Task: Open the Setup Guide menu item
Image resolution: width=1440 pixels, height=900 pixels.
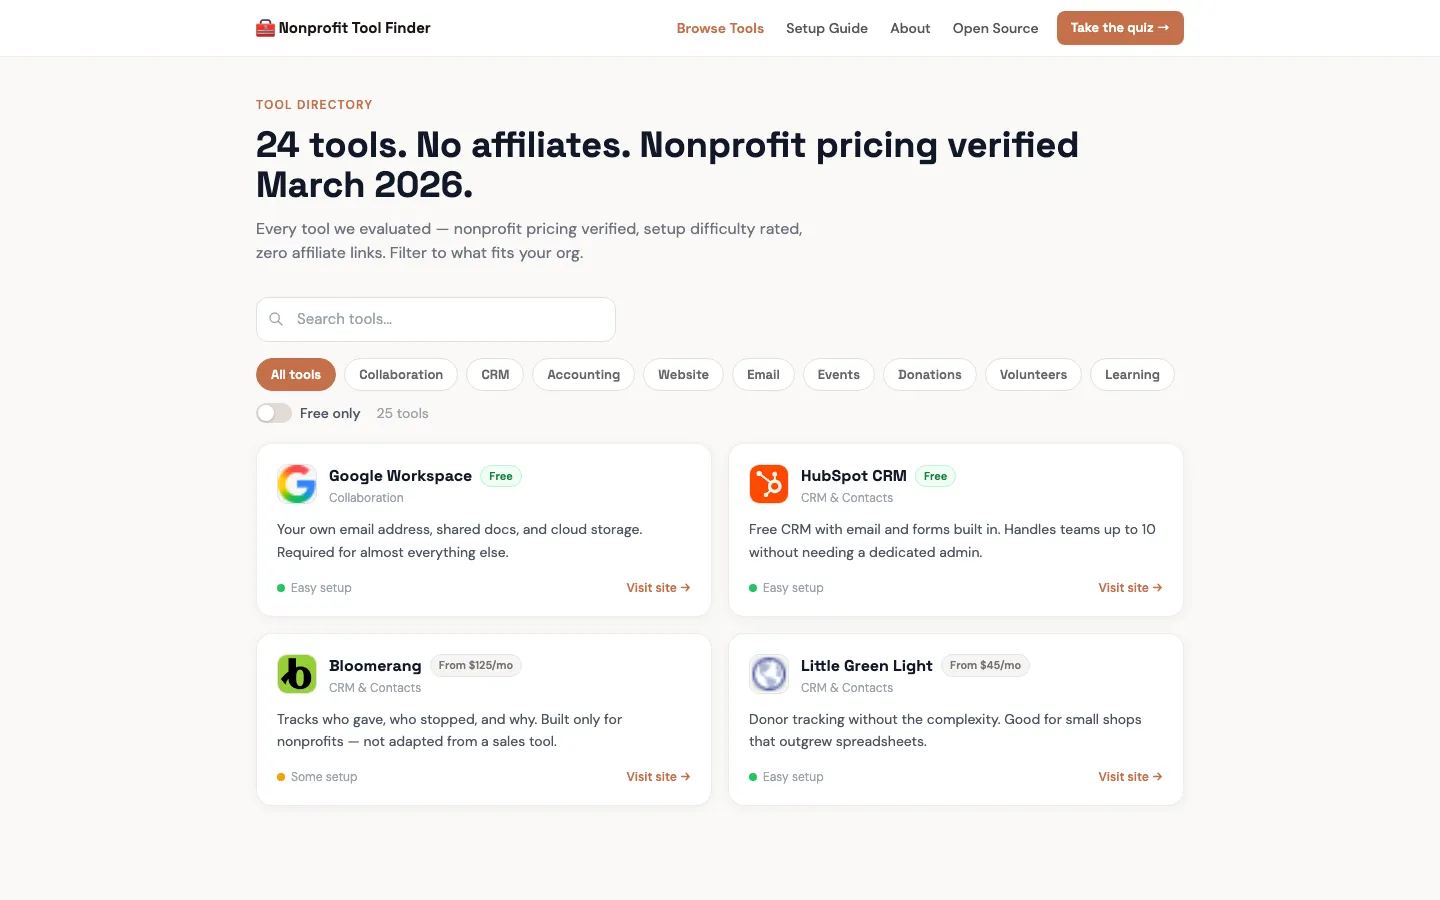Action: pos(827,28)
